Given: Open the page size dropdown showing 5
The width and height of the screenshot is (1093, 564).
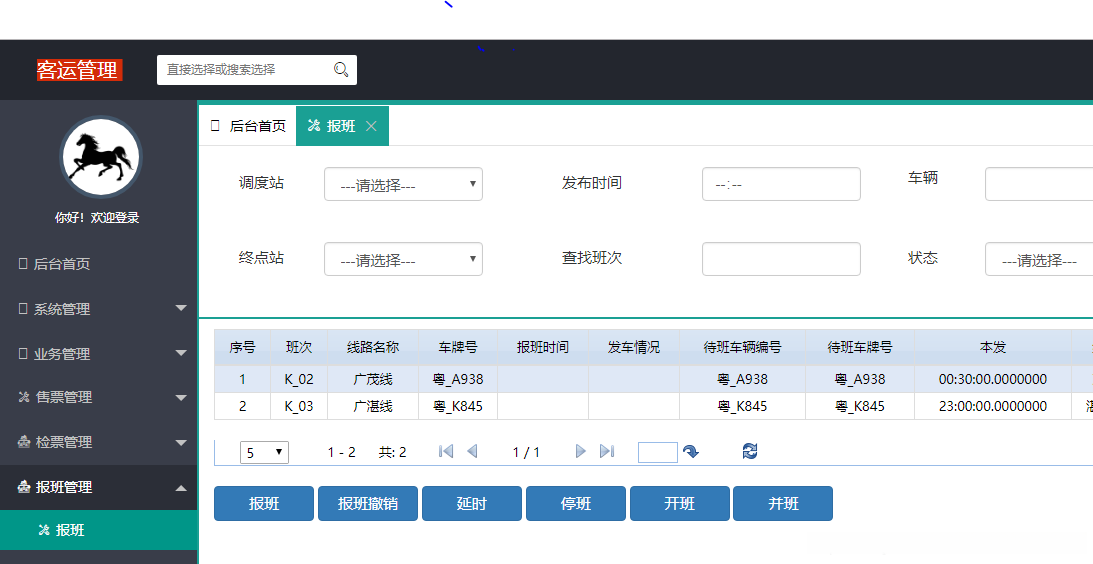Looking at the screenshot, I should (x=264, y=452).
